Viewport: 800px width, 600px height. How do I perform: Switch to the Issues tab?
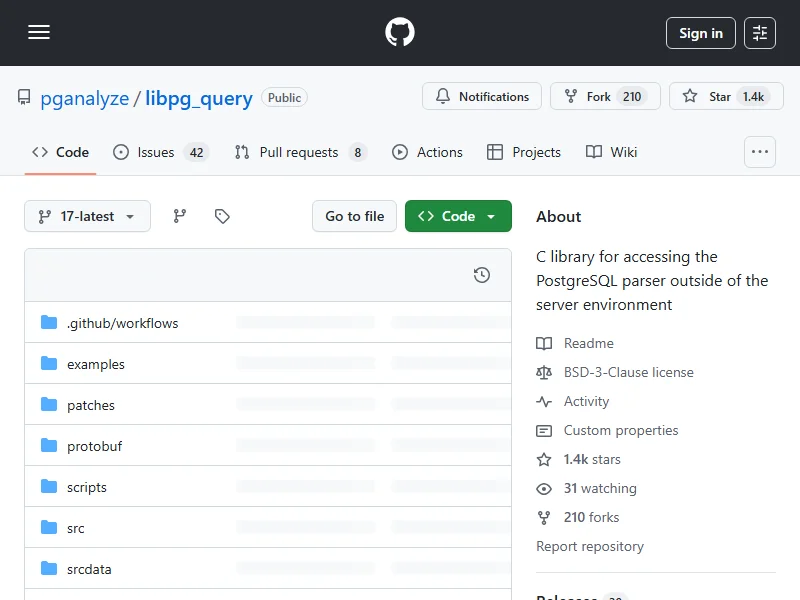159,152
